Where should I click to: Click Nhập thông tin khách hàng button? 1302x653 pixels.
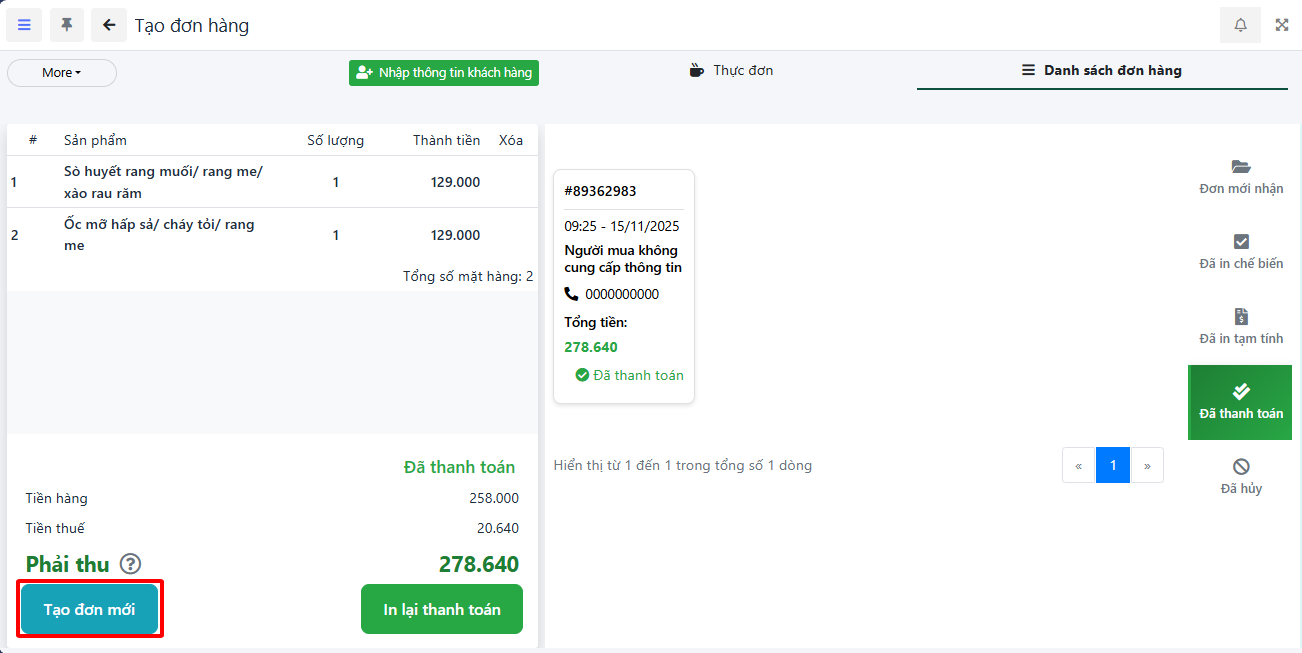[444, 73]
